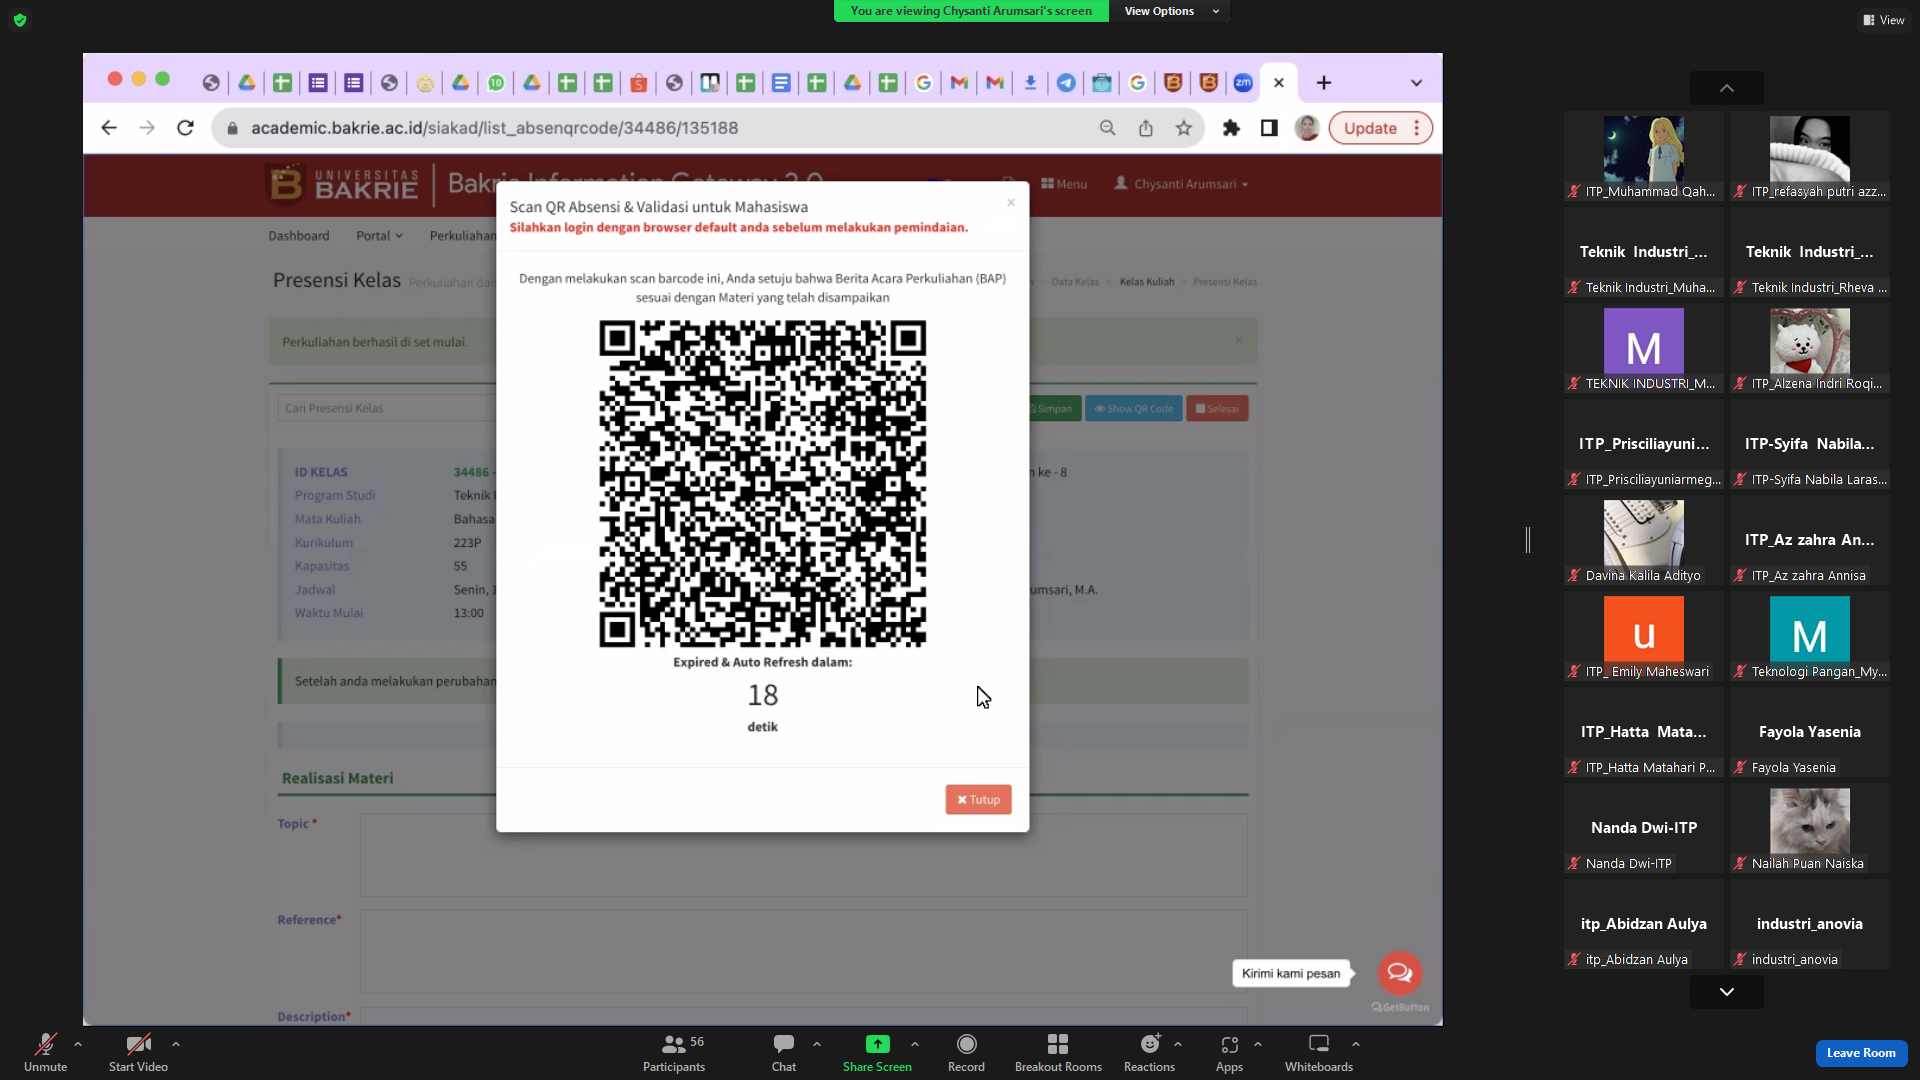Open the live chat bubble icon

click(1400, 972)
